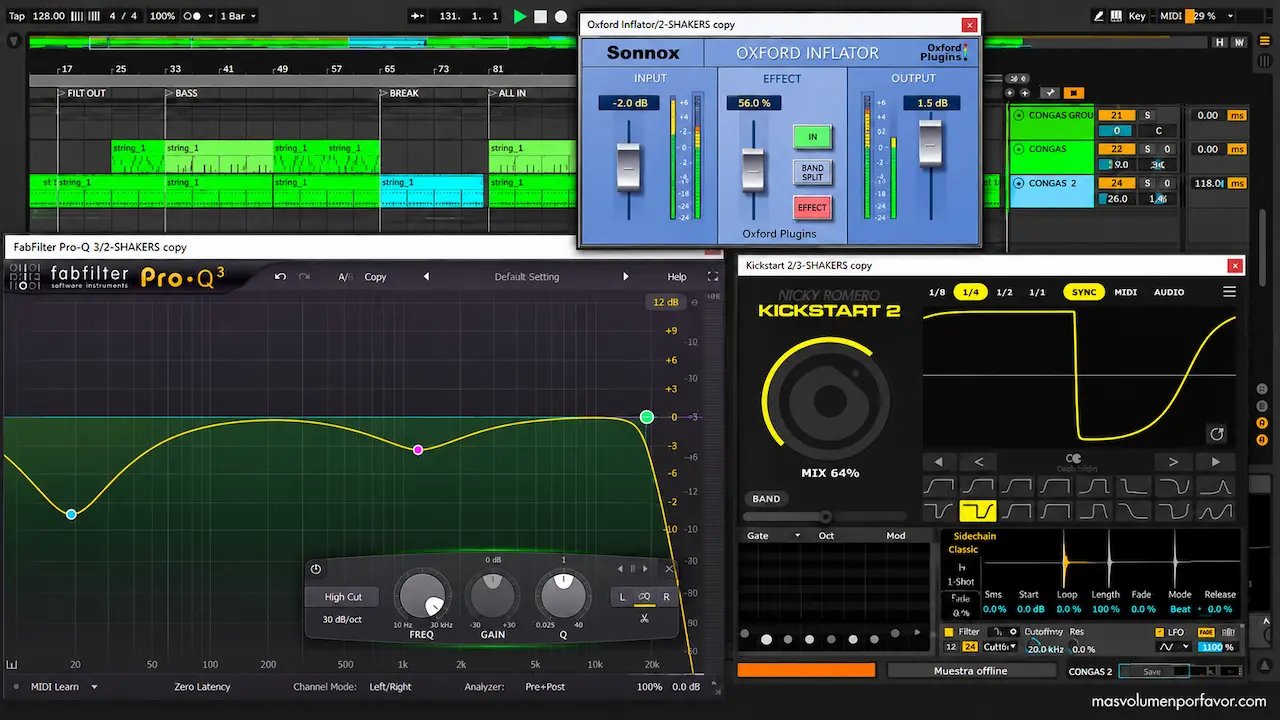Jump to the first Kickstart curve preset arrow

point(938,462)
